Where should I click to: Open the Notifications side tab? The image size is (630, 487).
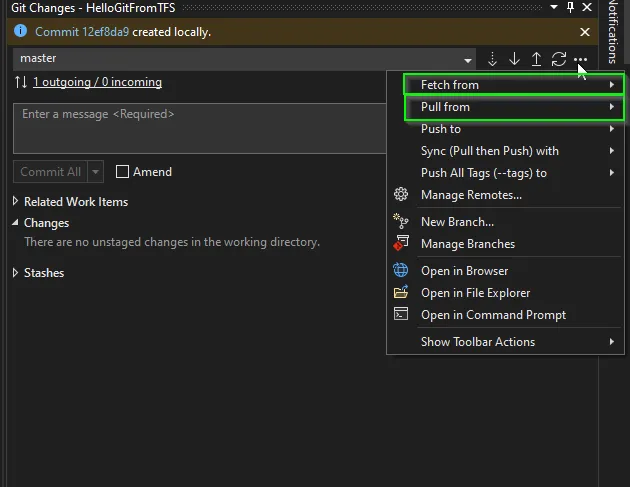(x=612, y=32)
